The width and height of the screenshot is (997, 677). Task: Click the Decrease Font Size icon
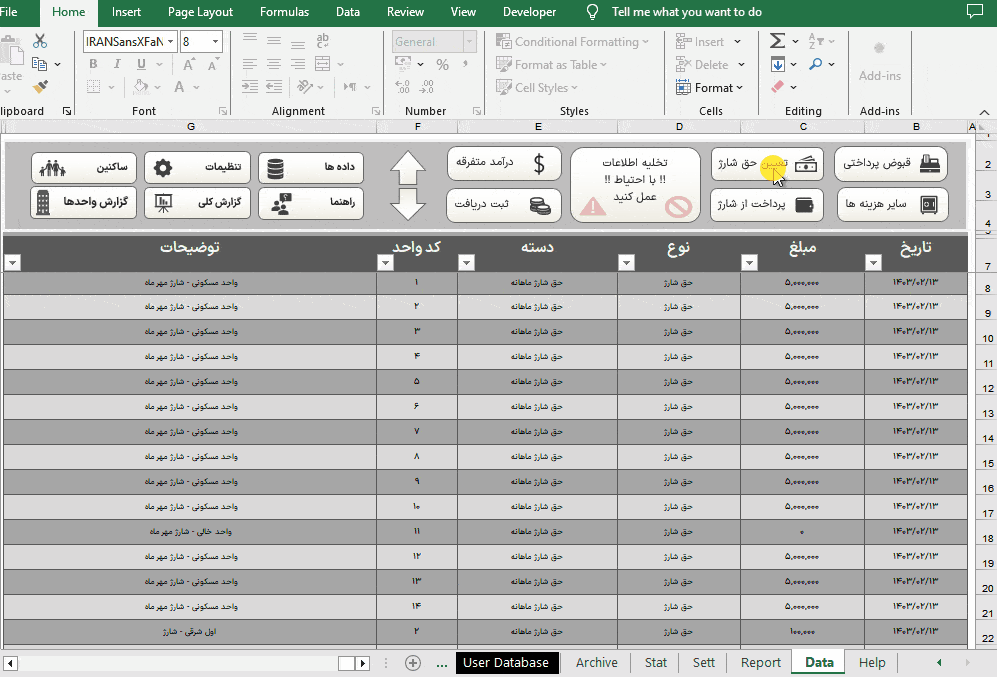coord(213,64)
